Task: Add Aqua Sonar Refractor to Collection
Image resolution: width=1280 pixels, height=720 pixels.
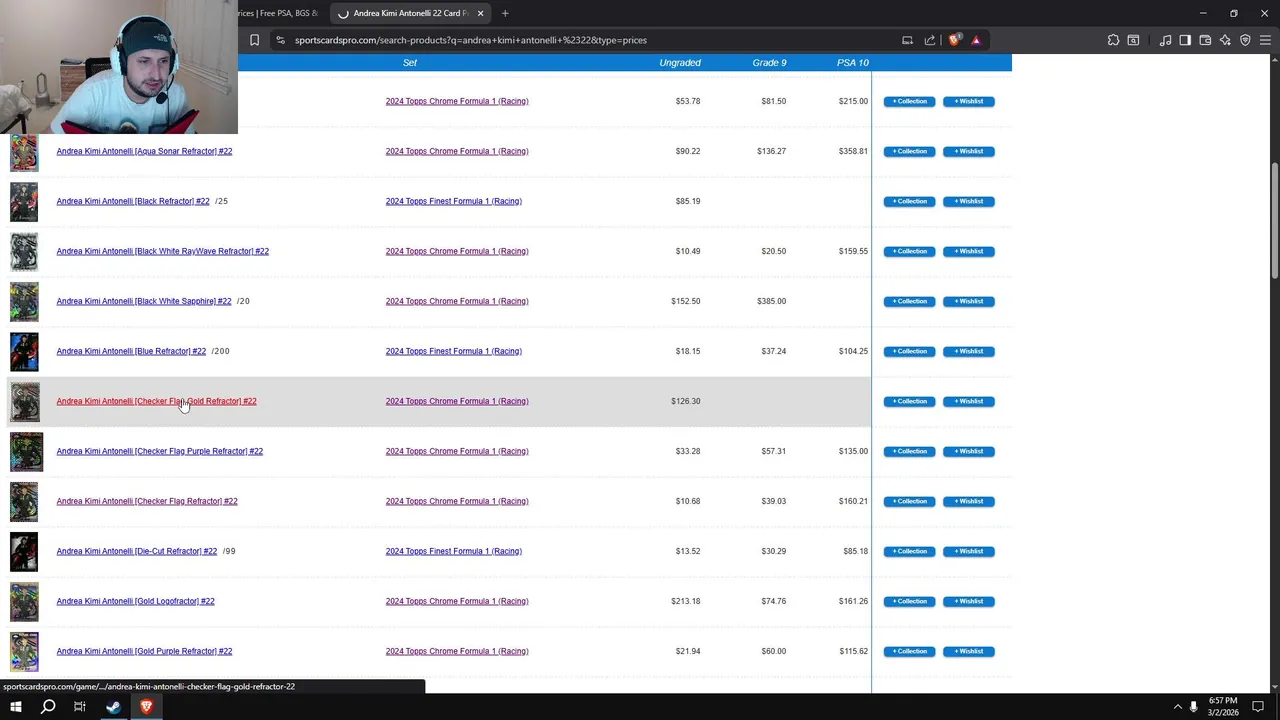Action: (x=909, y=151)
